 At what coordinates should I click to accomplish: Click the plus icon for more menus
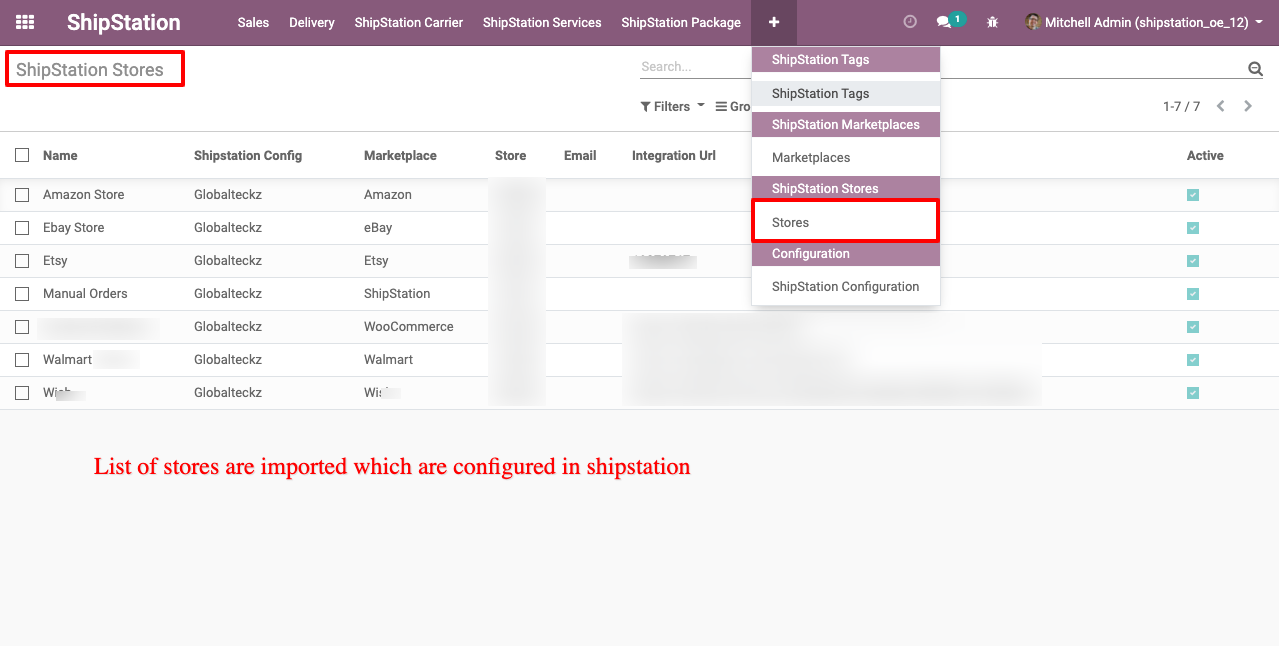[x=774, y=22]
